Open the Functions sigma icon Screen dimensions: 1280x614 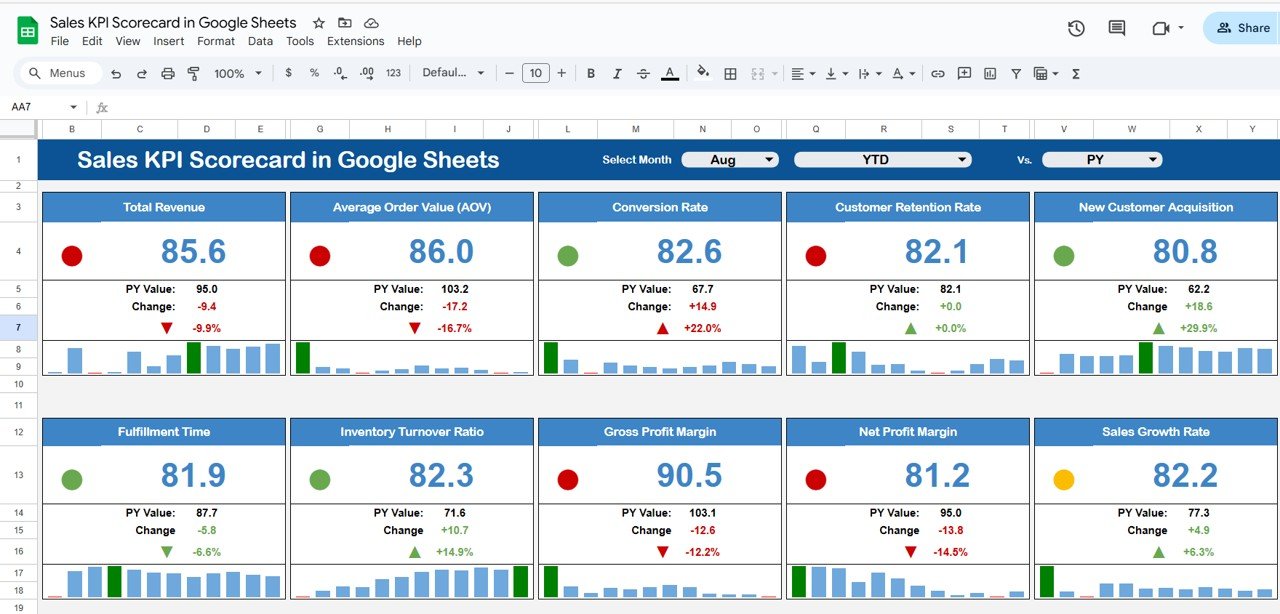click(x=1075, y=73)
